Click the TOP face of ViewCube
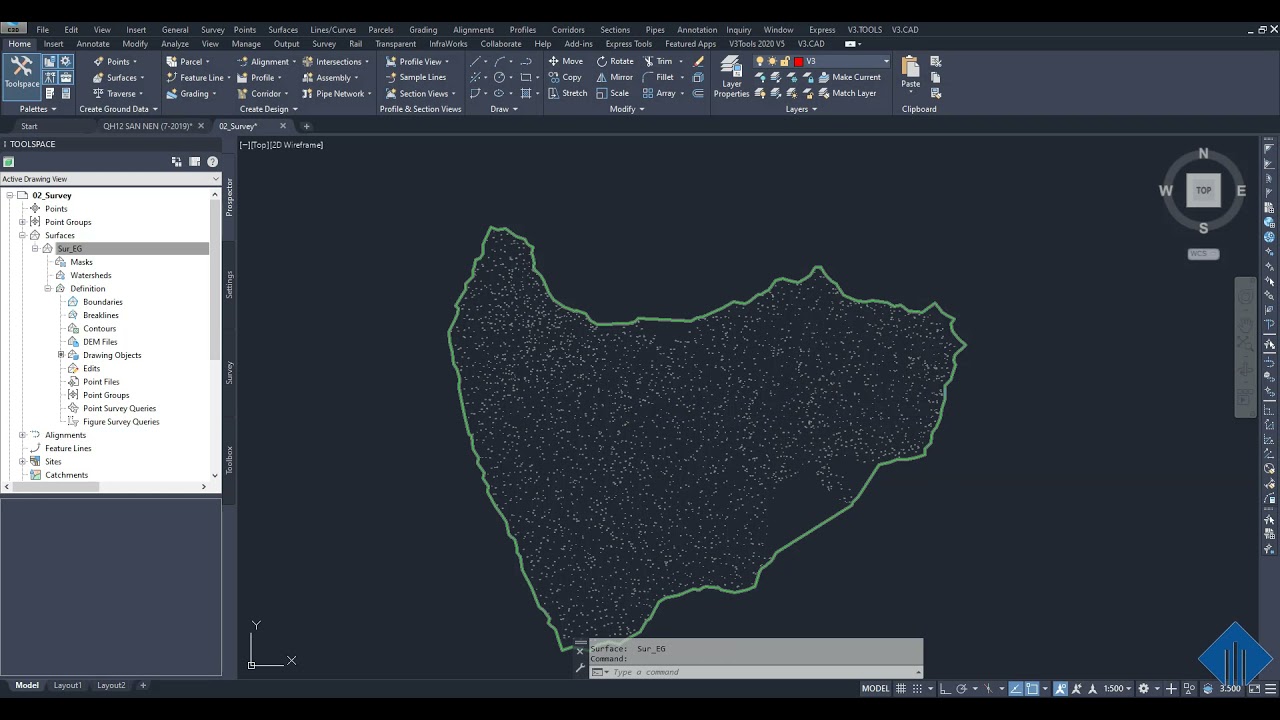The image size is (1280, 720). (1203, 190)
